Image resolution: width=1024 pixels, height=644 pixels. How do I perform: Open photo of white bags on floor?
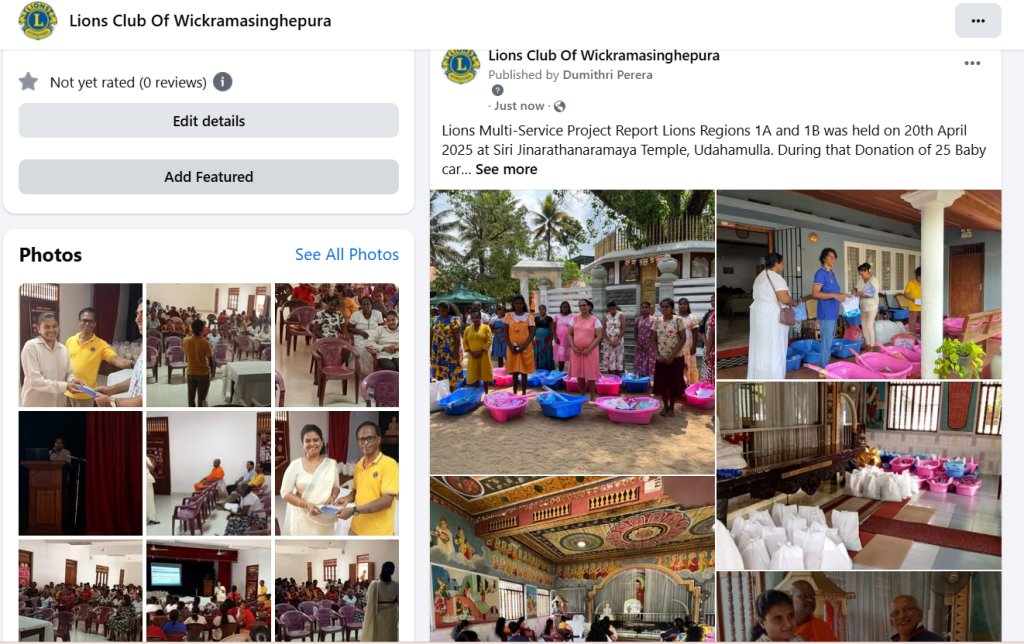[x=859, y=475]
